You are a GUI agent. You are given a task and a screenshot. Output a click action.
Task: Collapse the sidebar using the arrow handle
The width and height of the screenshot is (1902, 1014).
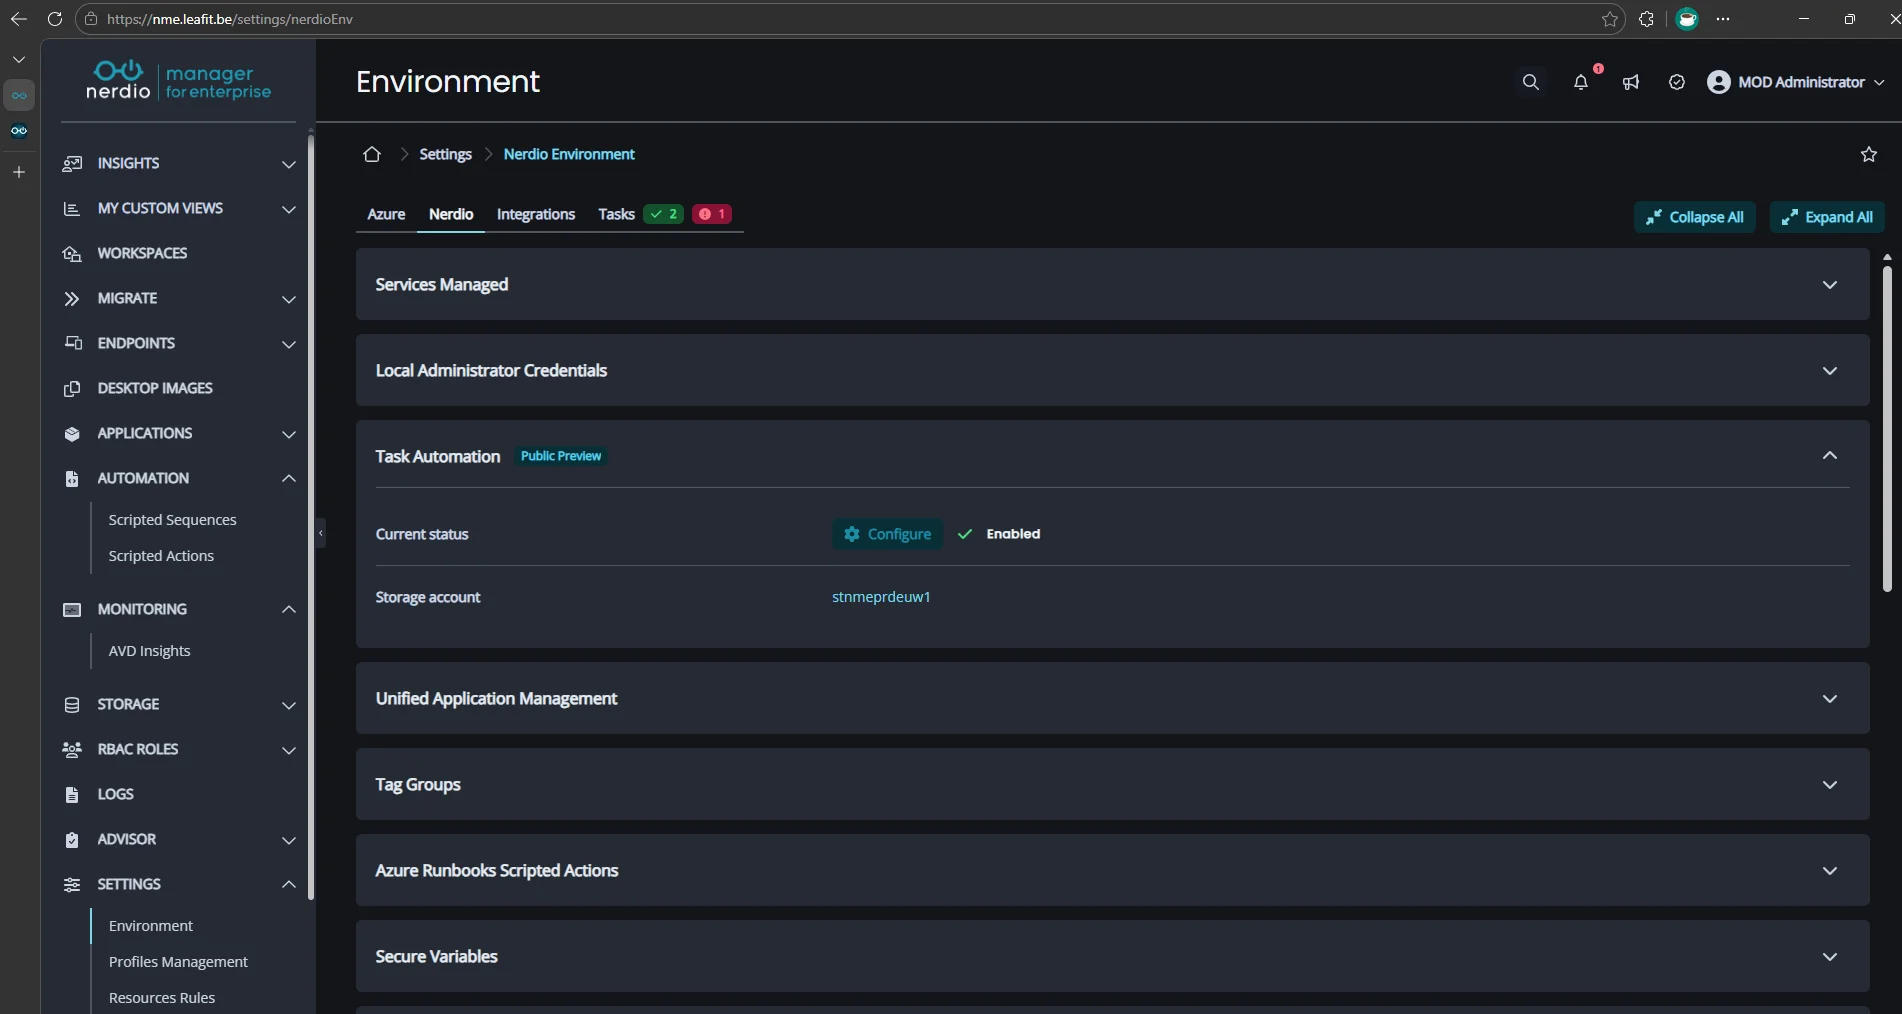(x=320, y=534)
